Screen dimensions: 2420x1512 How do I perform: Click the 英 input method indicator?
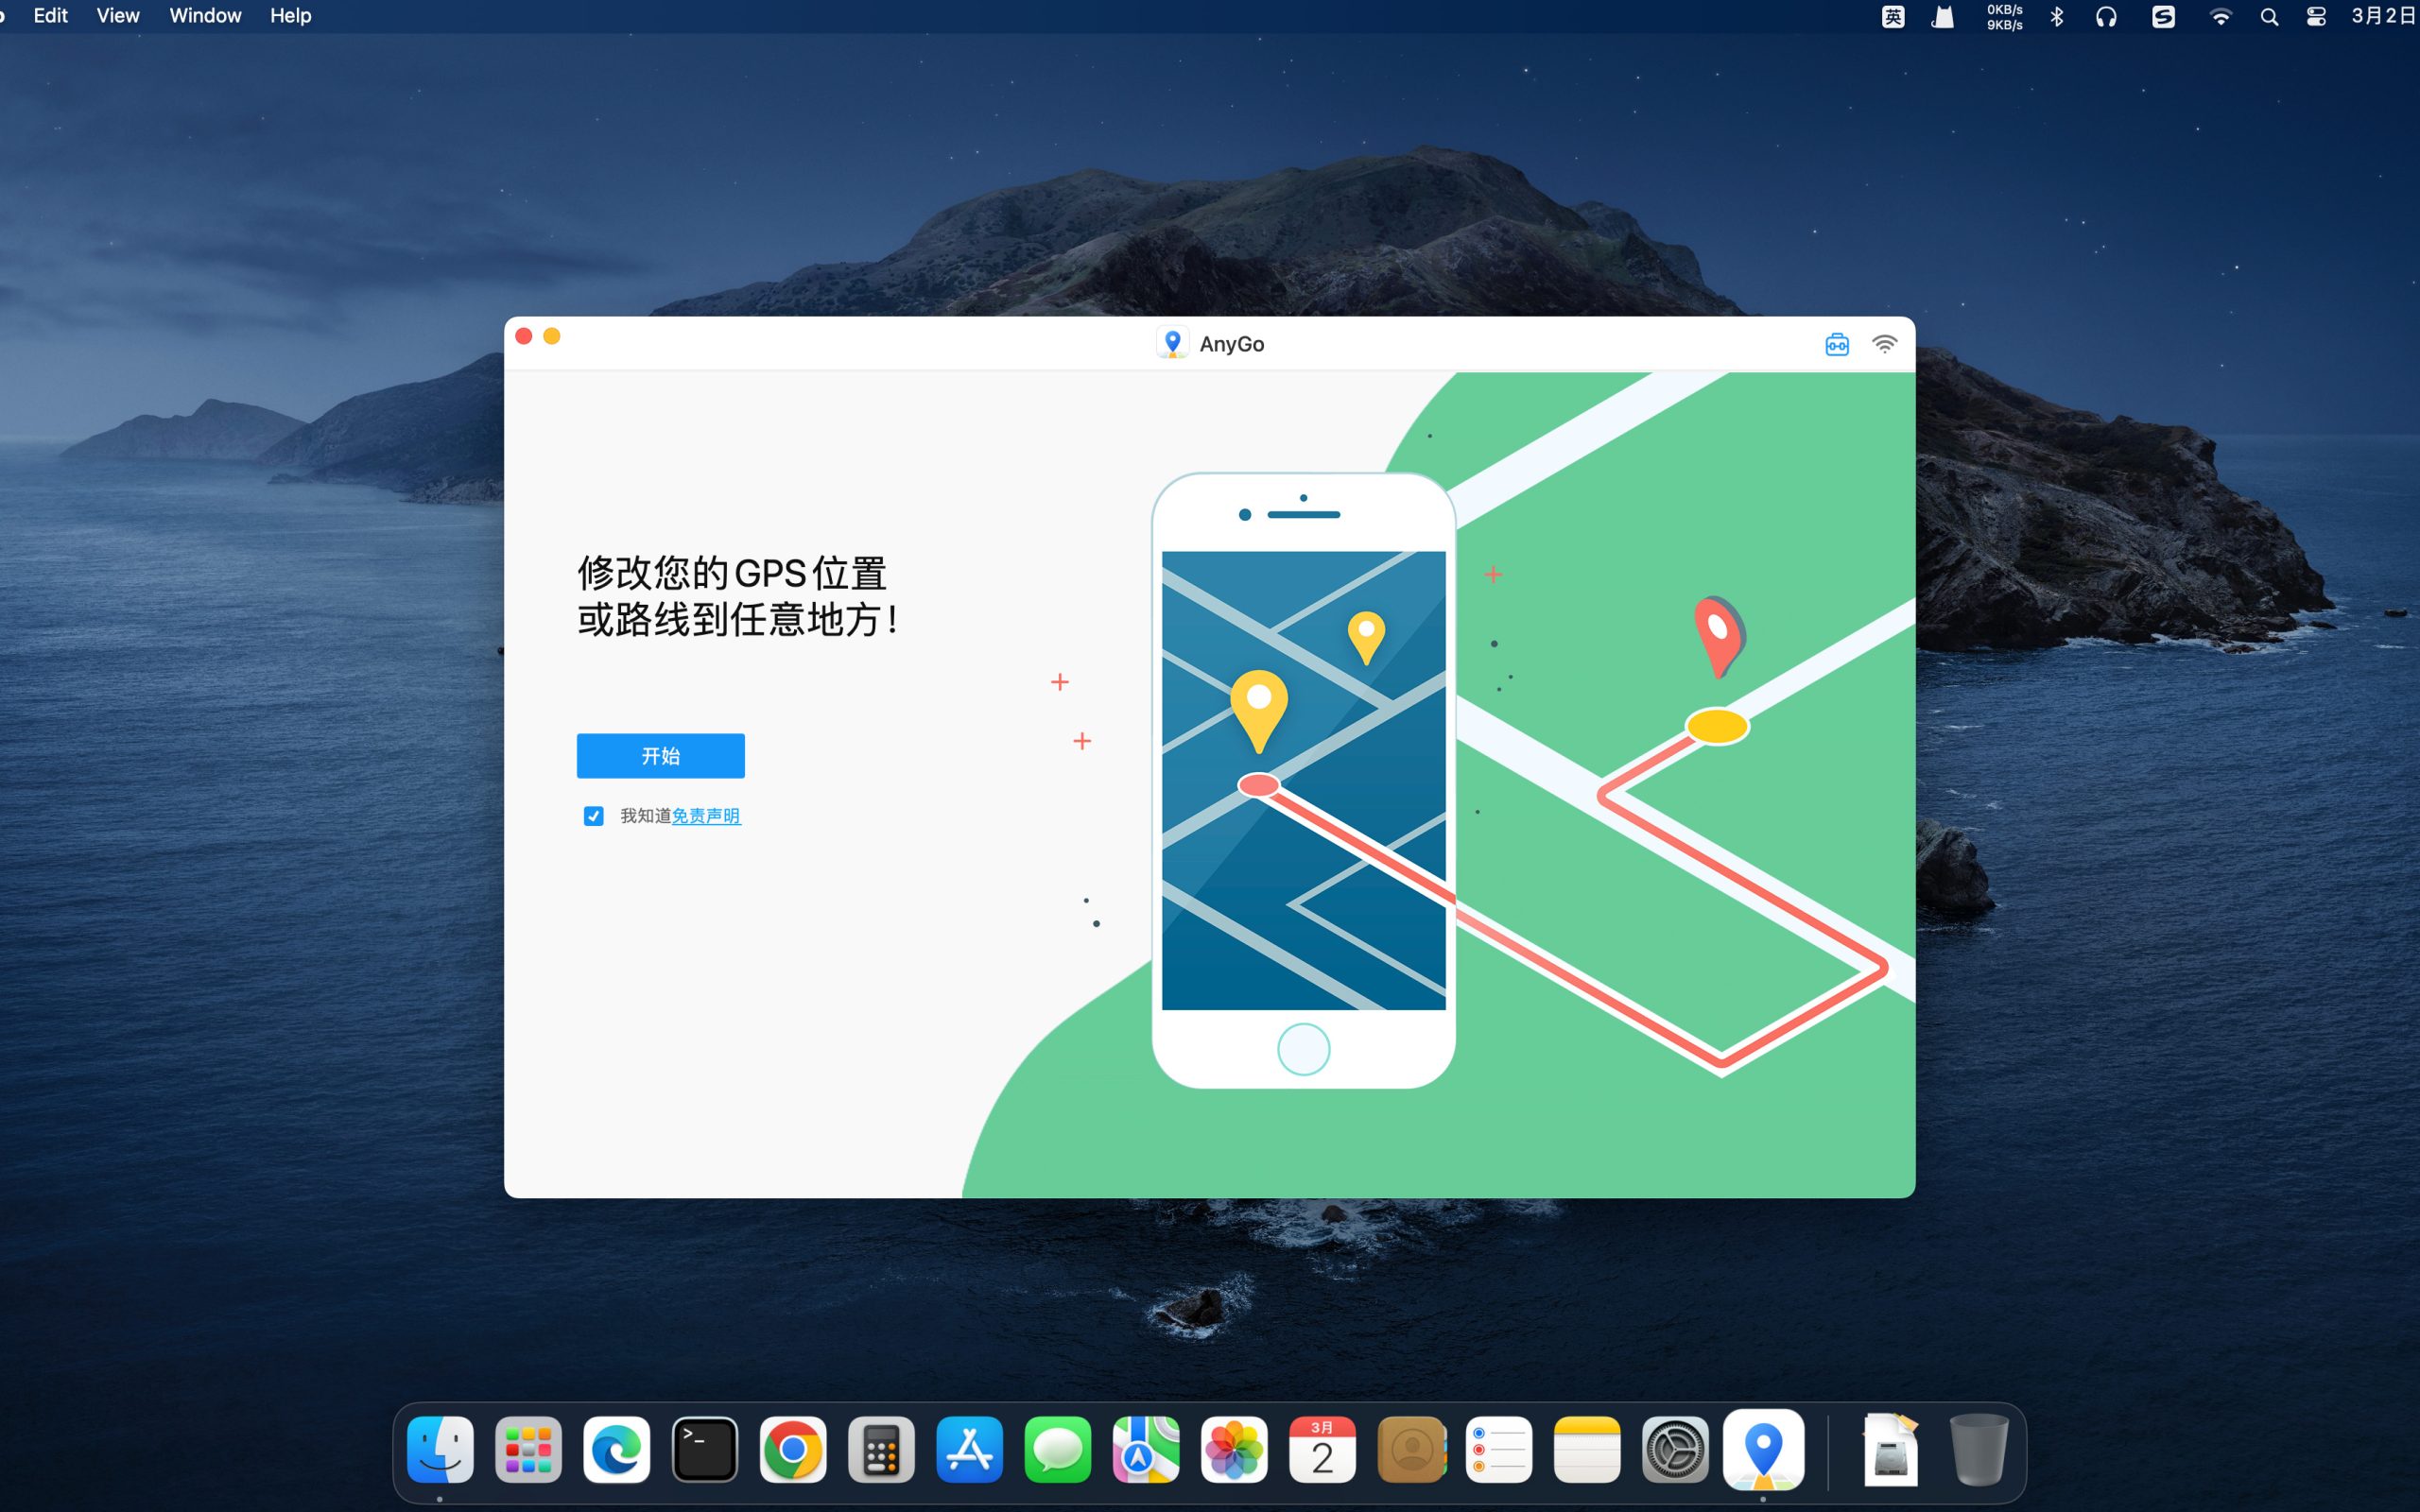(x=1892, y=16)
